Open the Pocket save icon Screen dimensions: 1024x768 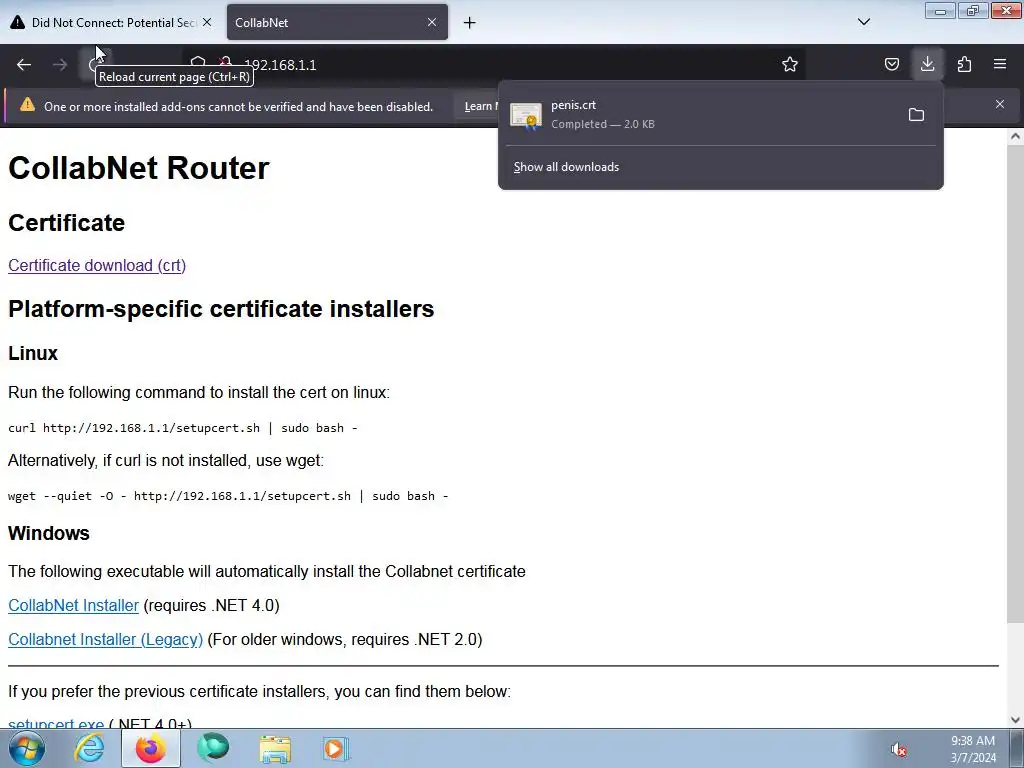point(891,64)
